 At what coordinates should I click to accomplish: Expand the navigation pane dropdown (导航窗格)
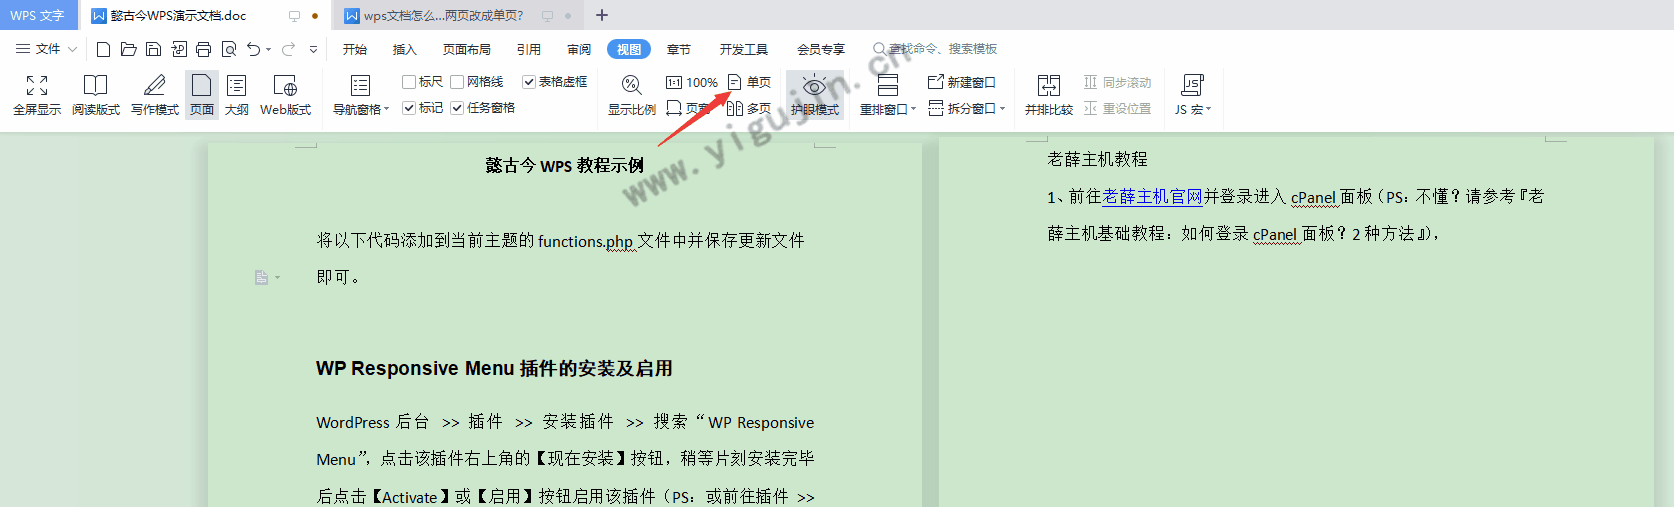[361, 109]
